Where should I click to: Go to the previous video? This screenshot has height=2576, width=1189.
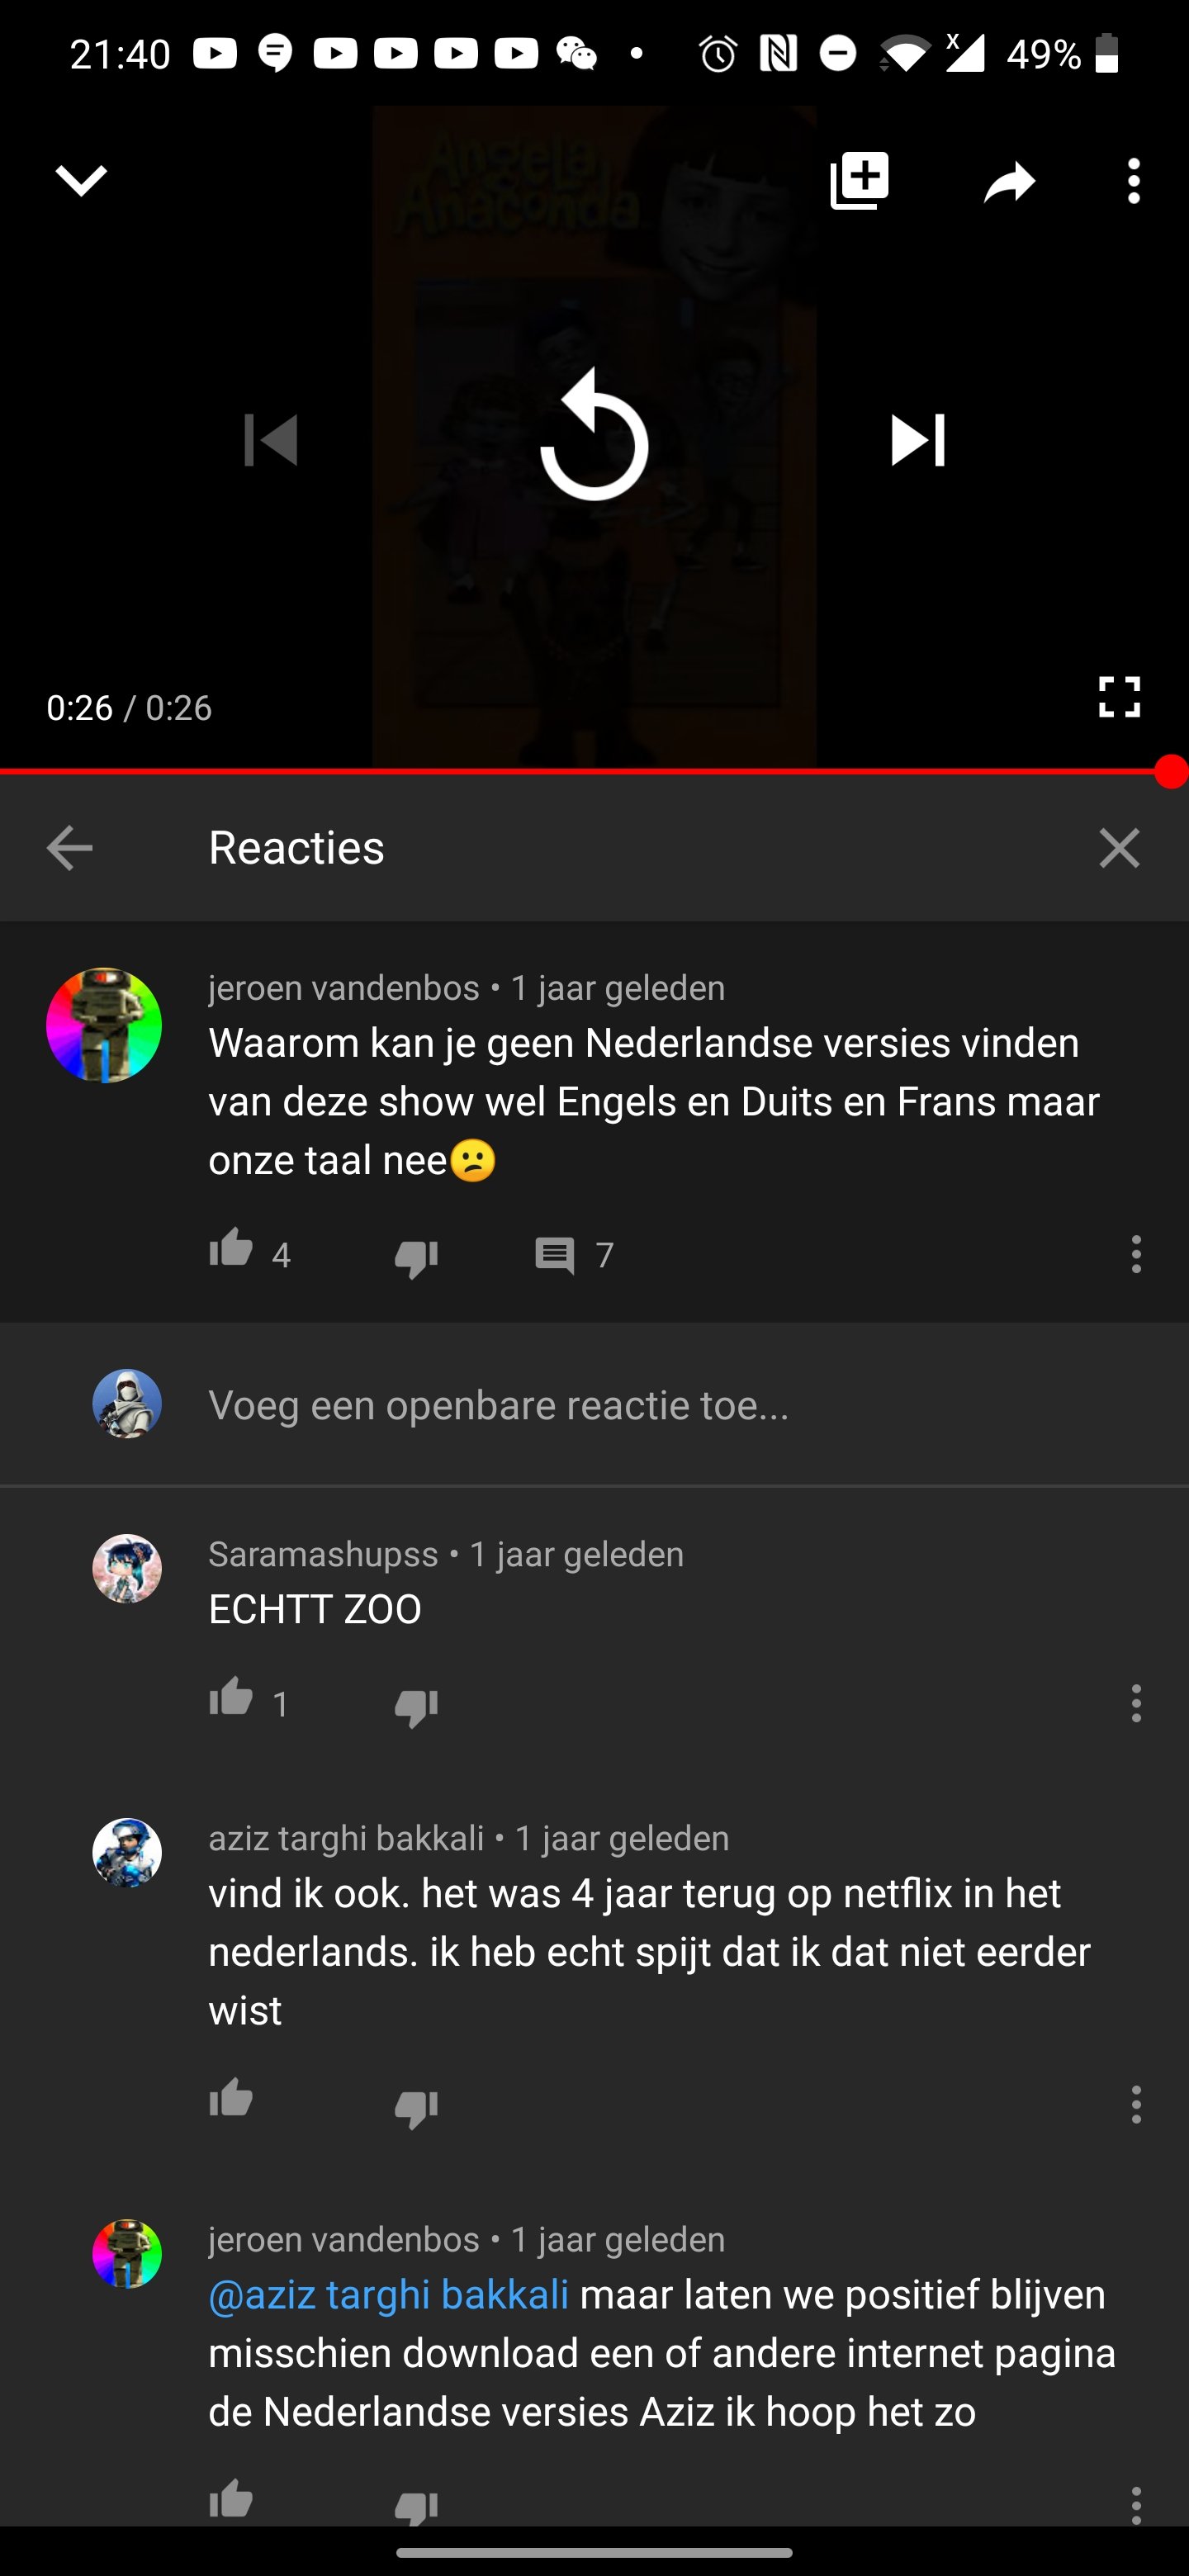click(x=271, y=440)
